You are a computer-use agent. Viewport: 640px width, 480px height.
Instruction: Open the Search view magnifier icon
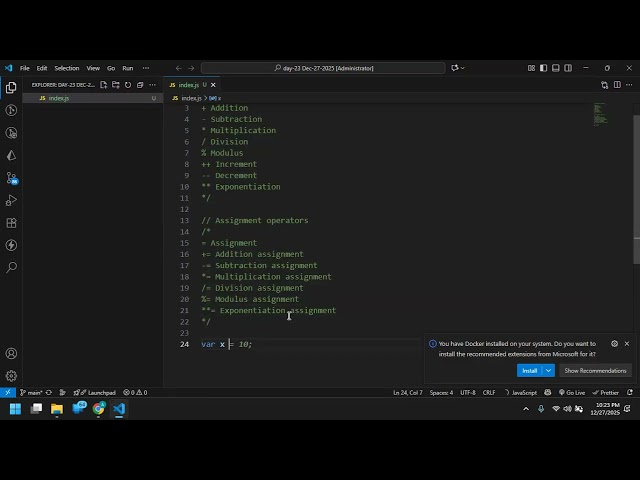pos(11,268)
